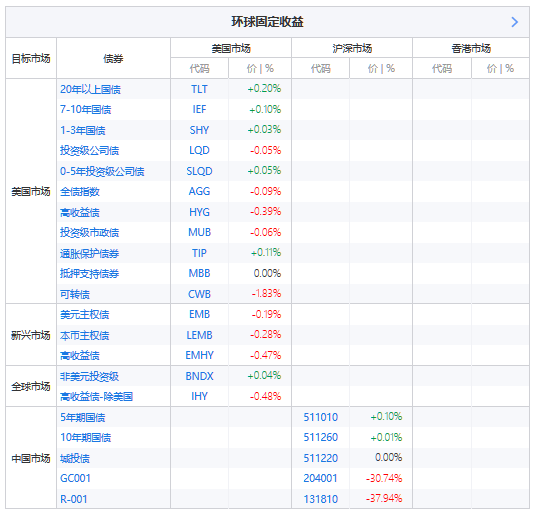Select stock code 131810
Screen dimensions: 535x514
click(320, 499)
